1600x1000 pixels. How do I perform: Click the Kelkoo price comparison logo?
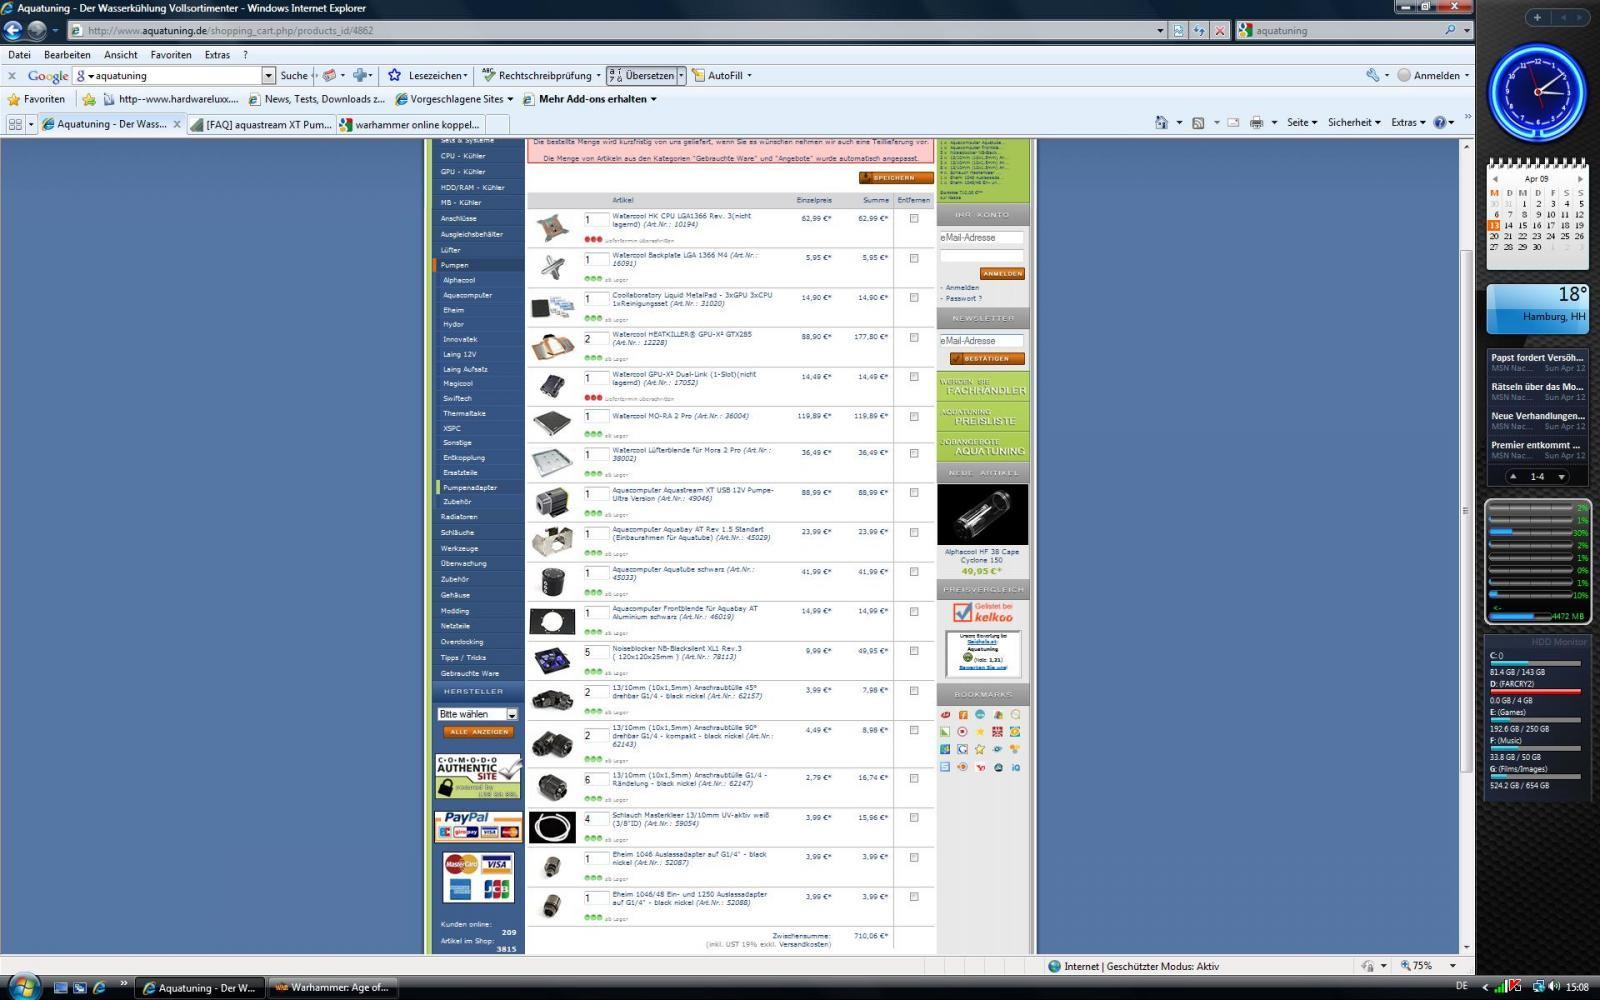[982, 612]
